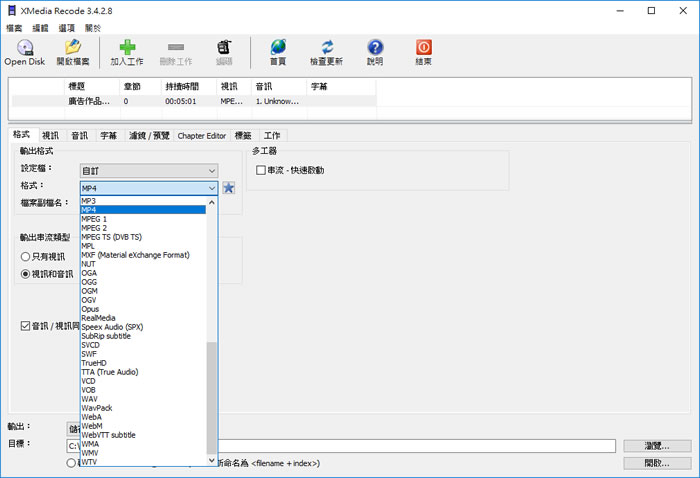Image resolution: width=700 pixels, height=478 pixels.
Task: Click the 開啟... button
Action: point(657,463)
